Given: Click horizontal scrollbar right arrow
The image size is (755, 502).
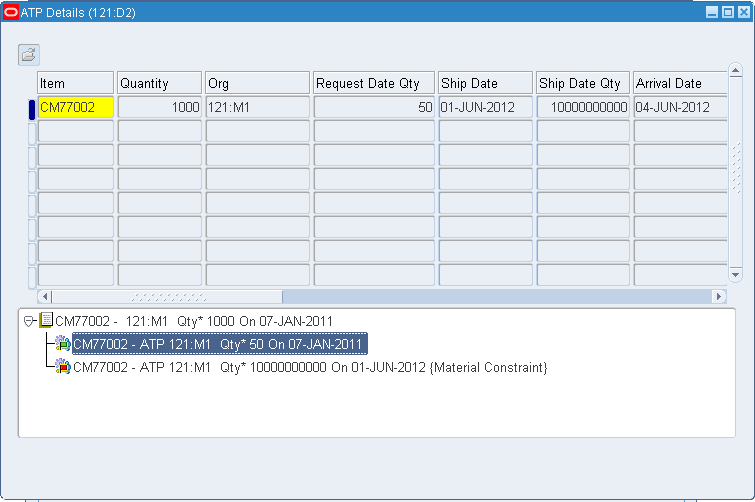Looking at the screenshot, I should click(x=719, y=296).
